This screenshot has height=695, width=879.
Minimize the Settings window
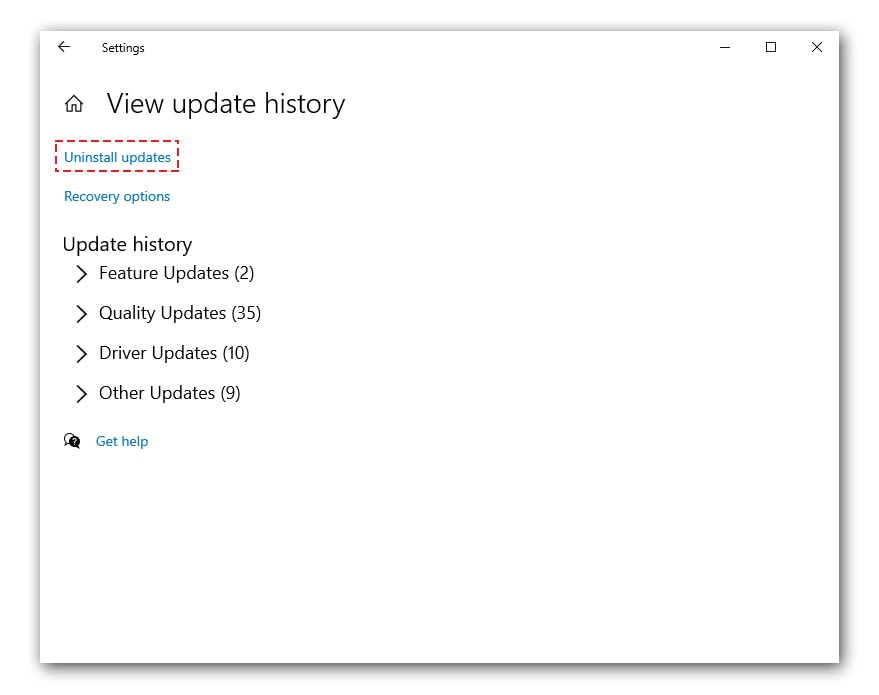[x=724, y=47]
